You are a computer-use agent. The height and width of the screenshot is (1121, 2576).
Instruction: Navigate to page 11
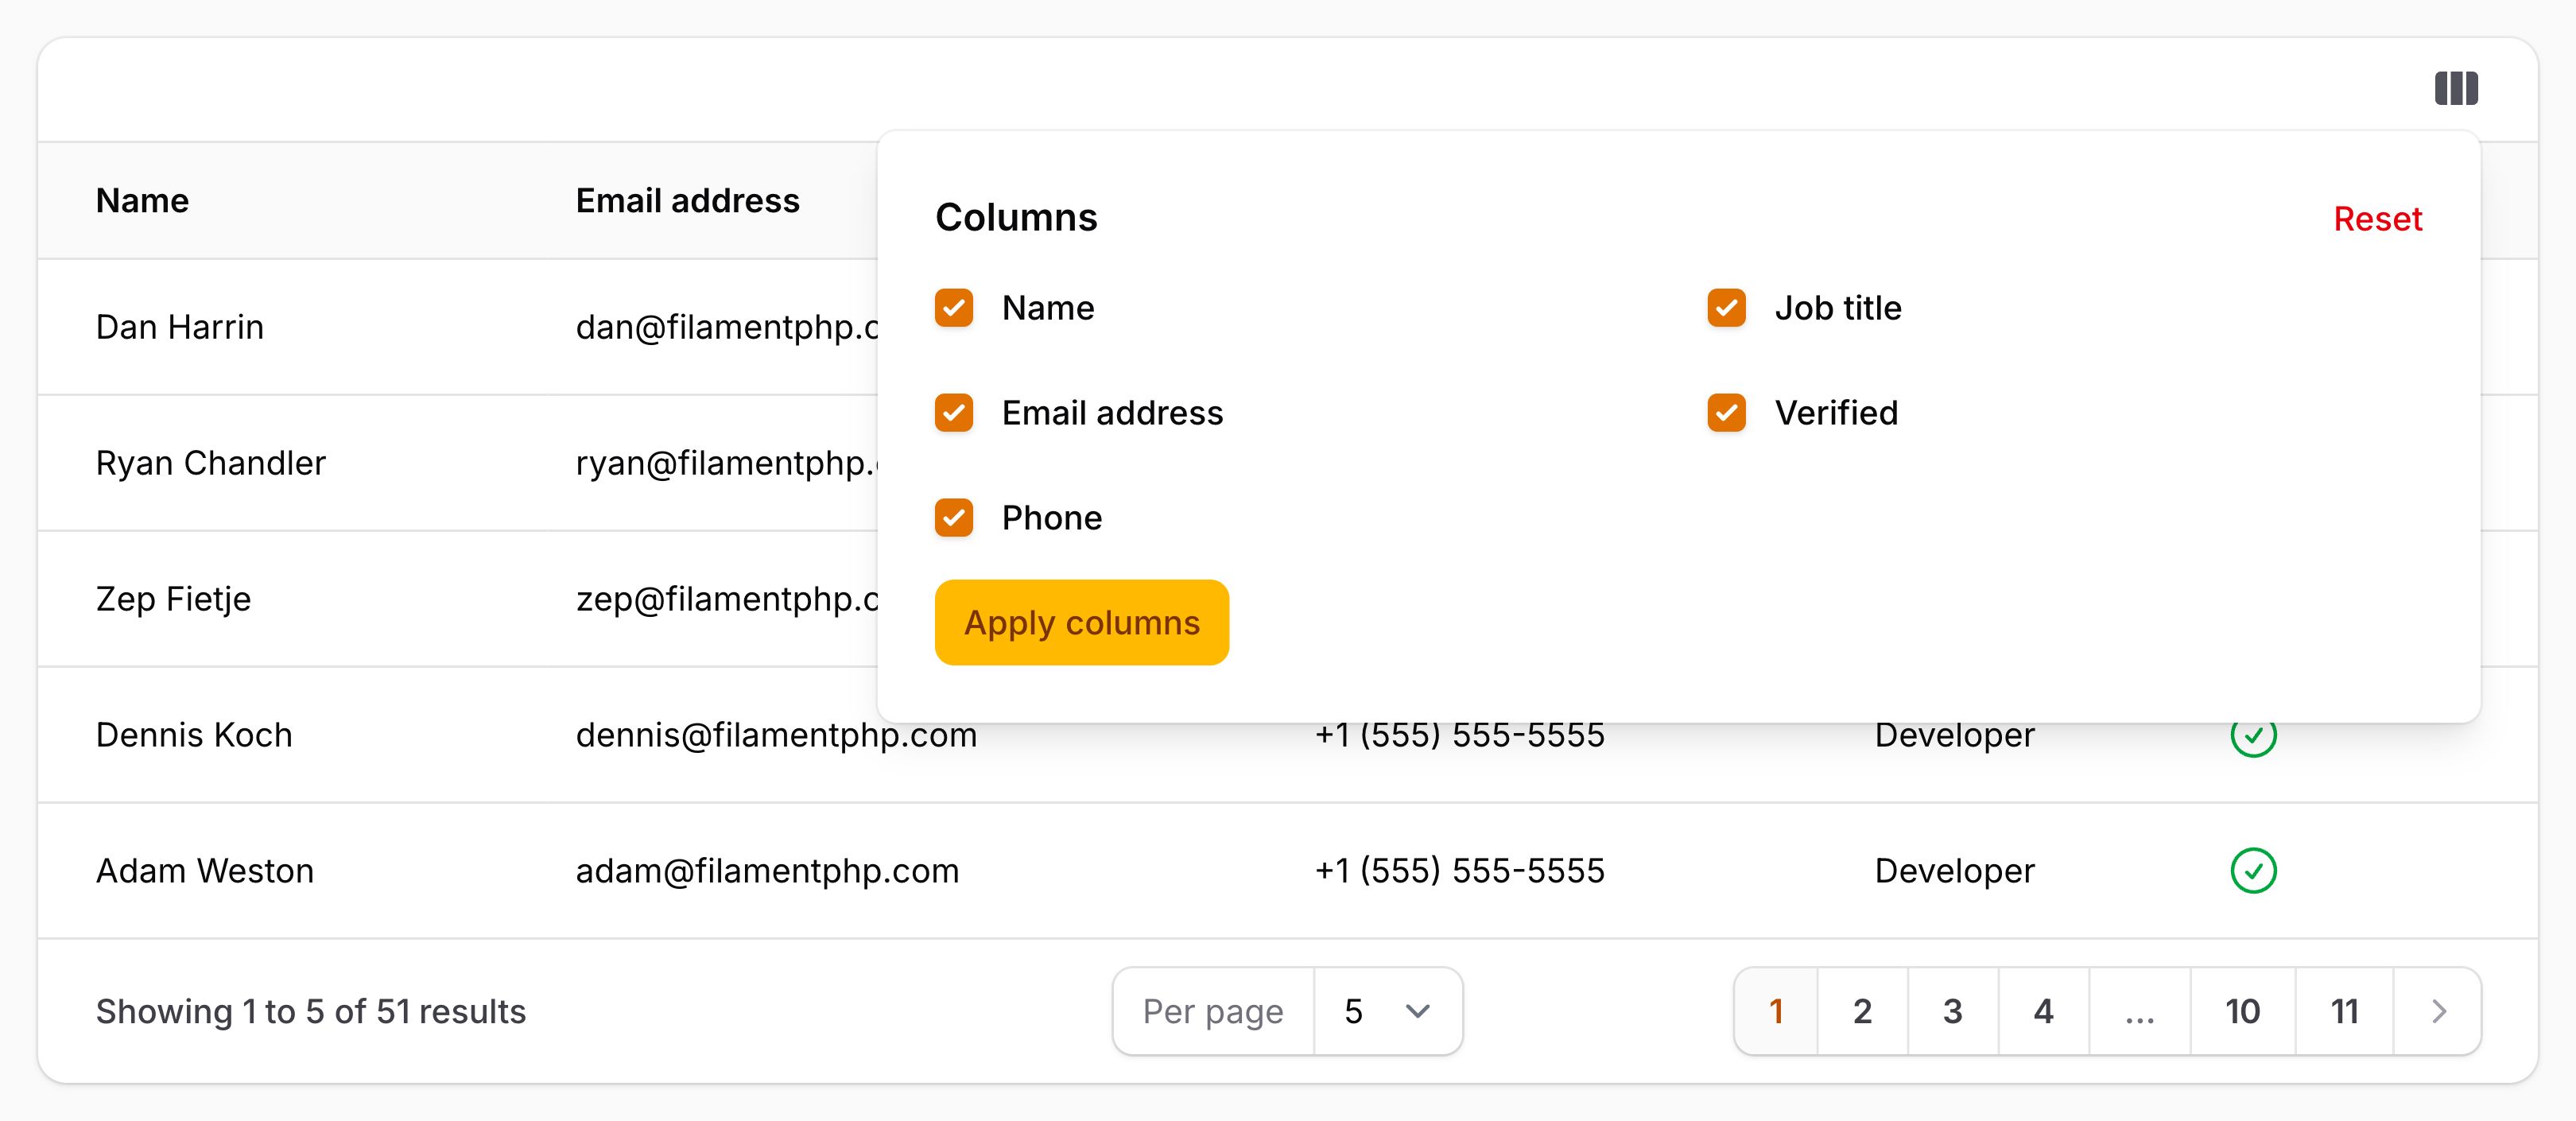(x=2345, y=1011)
